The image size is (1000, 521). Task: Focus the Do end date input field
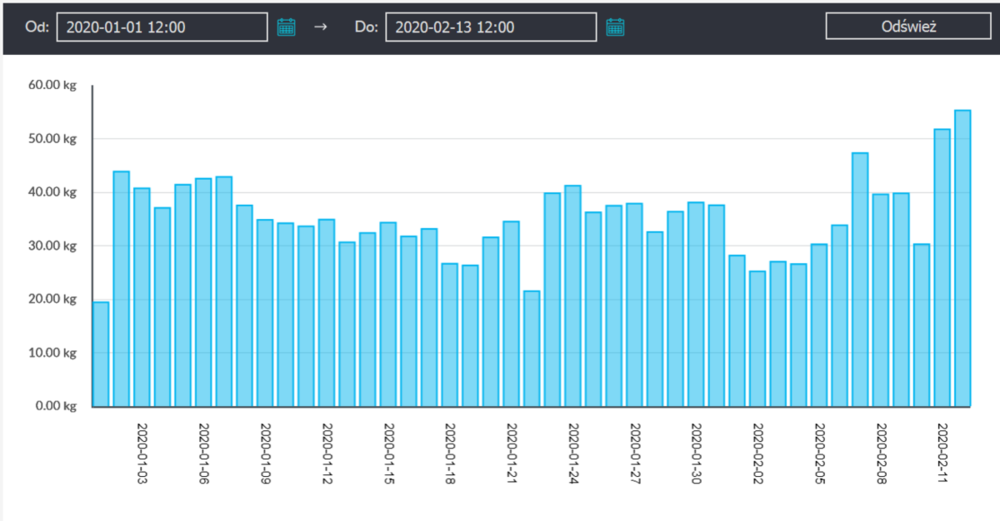490,27
